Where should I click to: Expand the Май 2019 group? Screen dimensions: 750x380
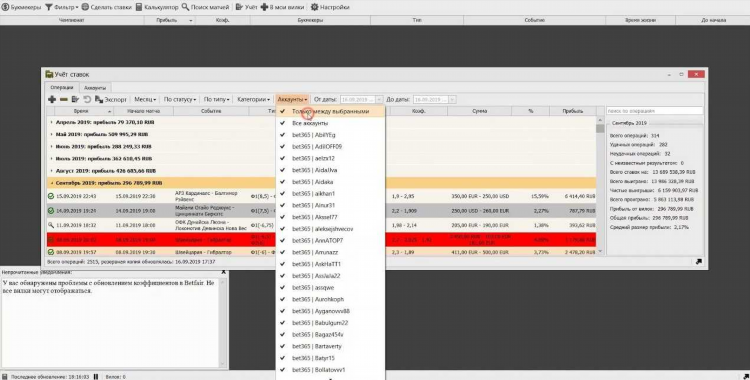52,134
